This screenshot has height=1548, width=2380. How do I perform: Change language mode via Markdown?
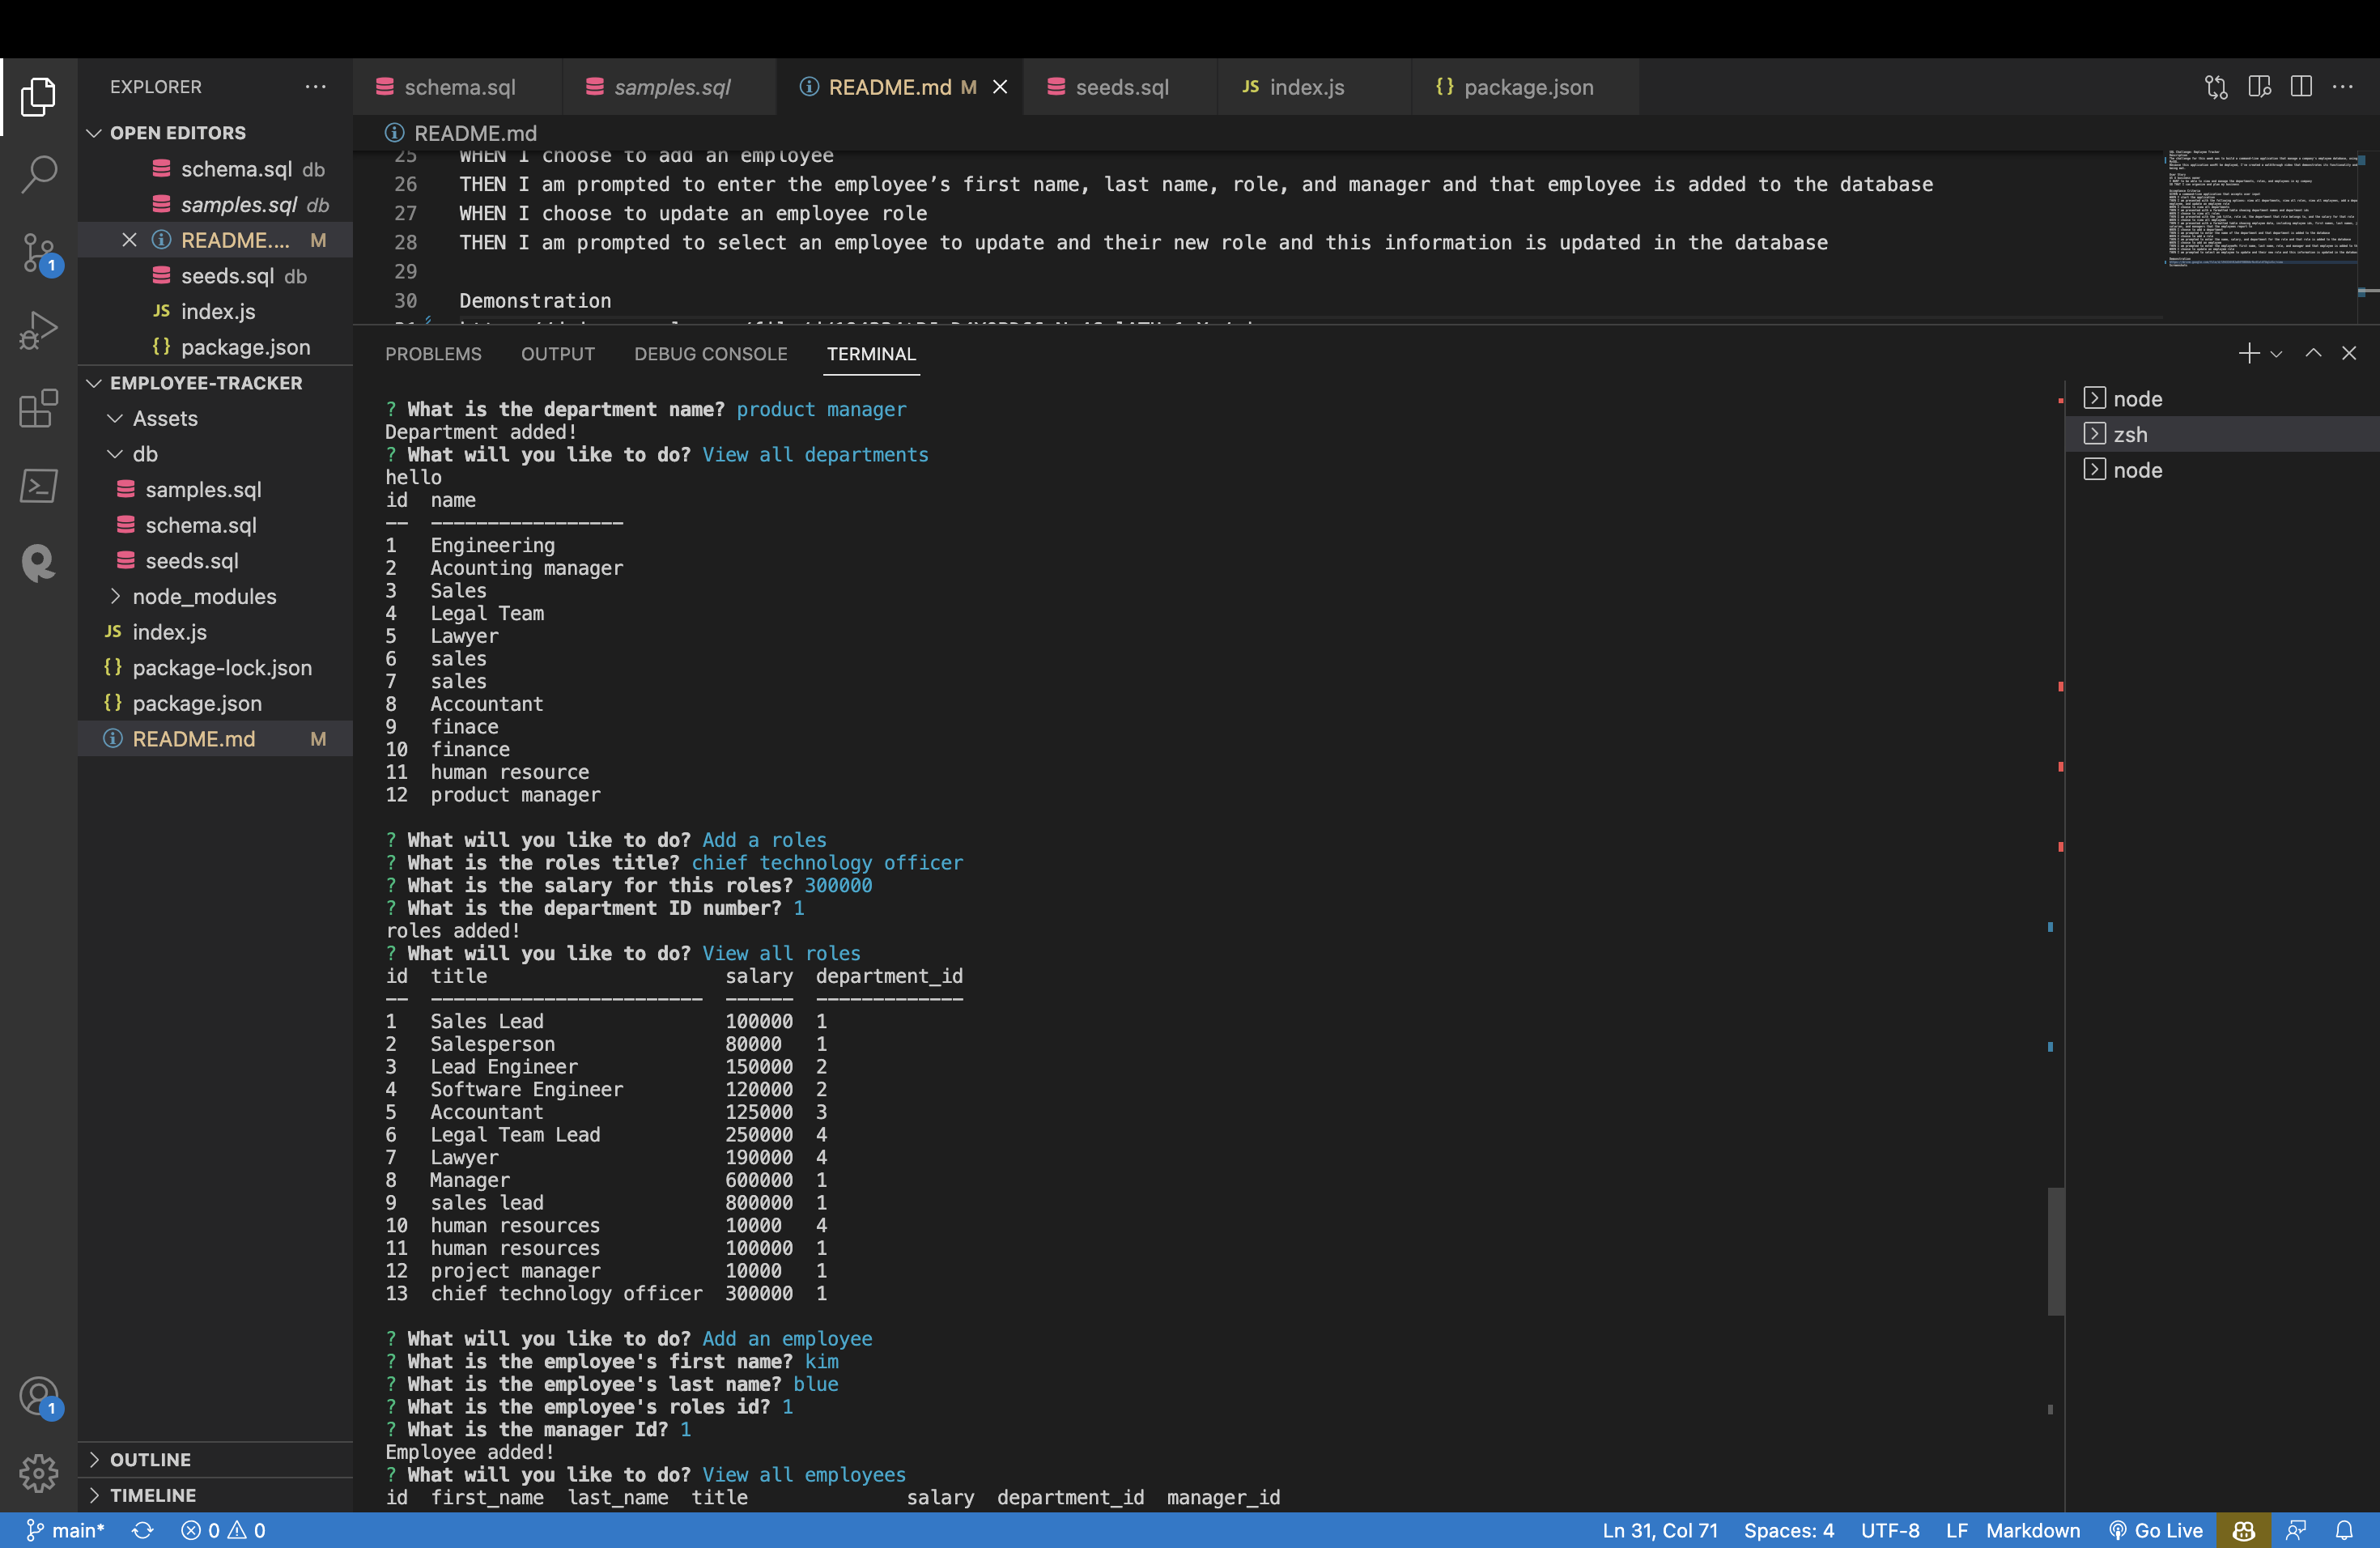(x=2033, y=1530)
